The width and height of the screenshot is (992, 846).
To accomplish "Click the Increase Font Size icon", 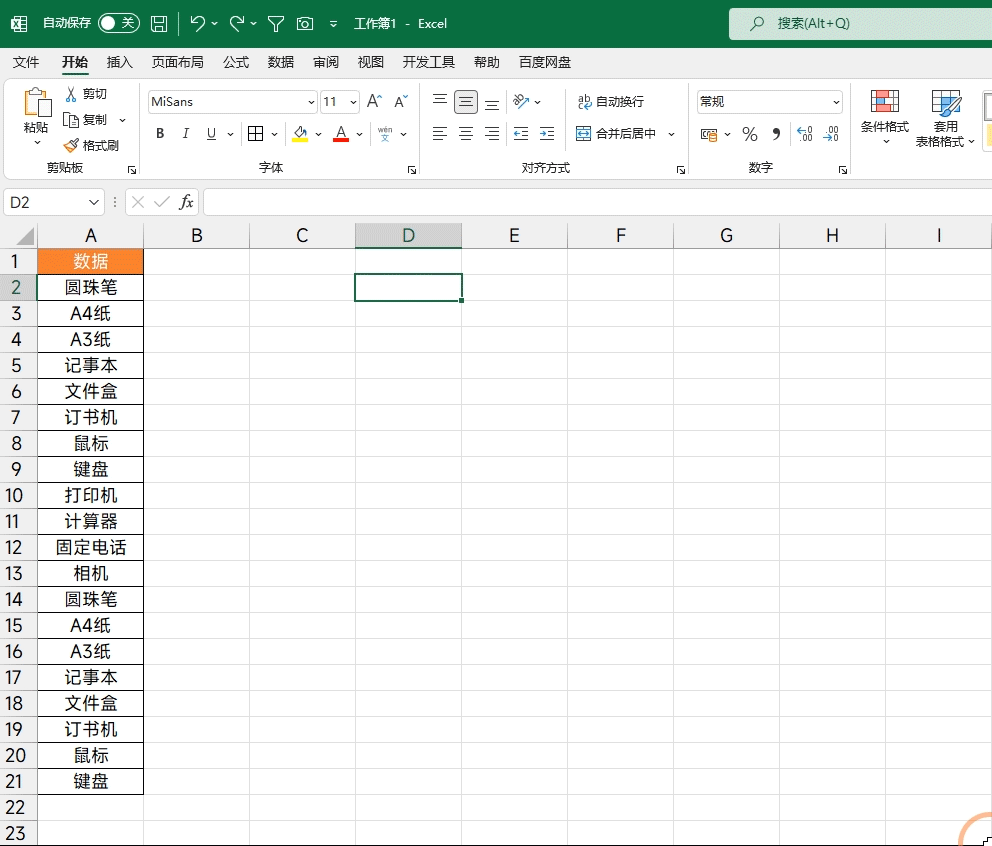I will click(x=374, y=101).
